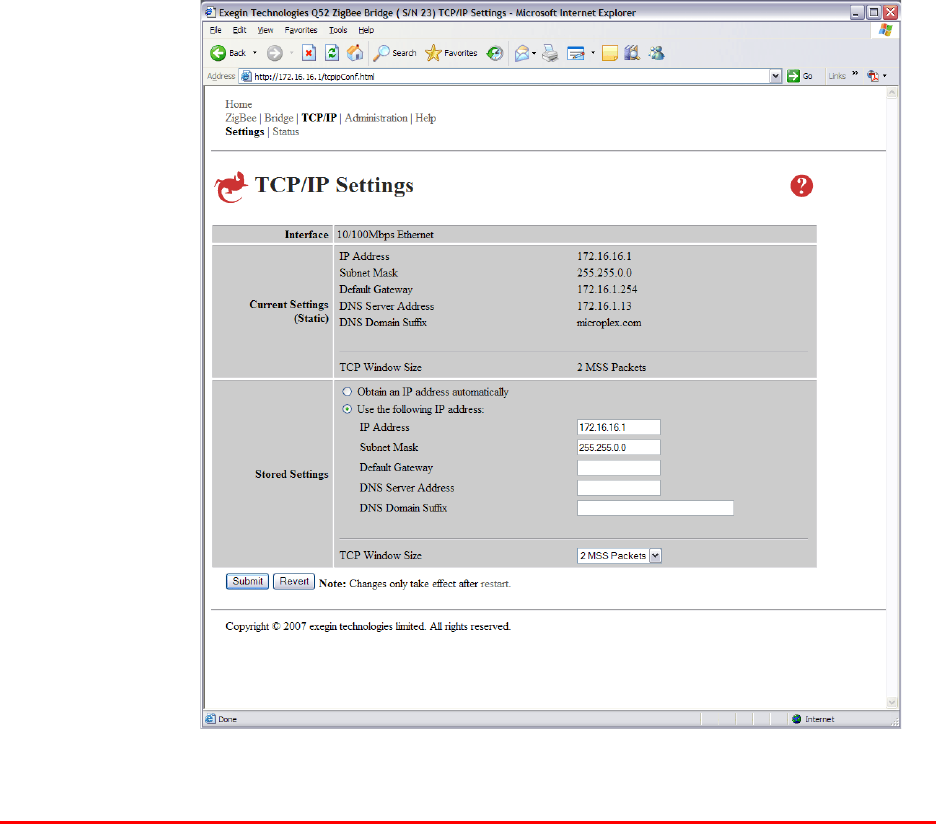Image resolution: width=936 pixels, height=828 pixels.
Task: Click the empty DNS Server Address field
Action: (618, 488)
